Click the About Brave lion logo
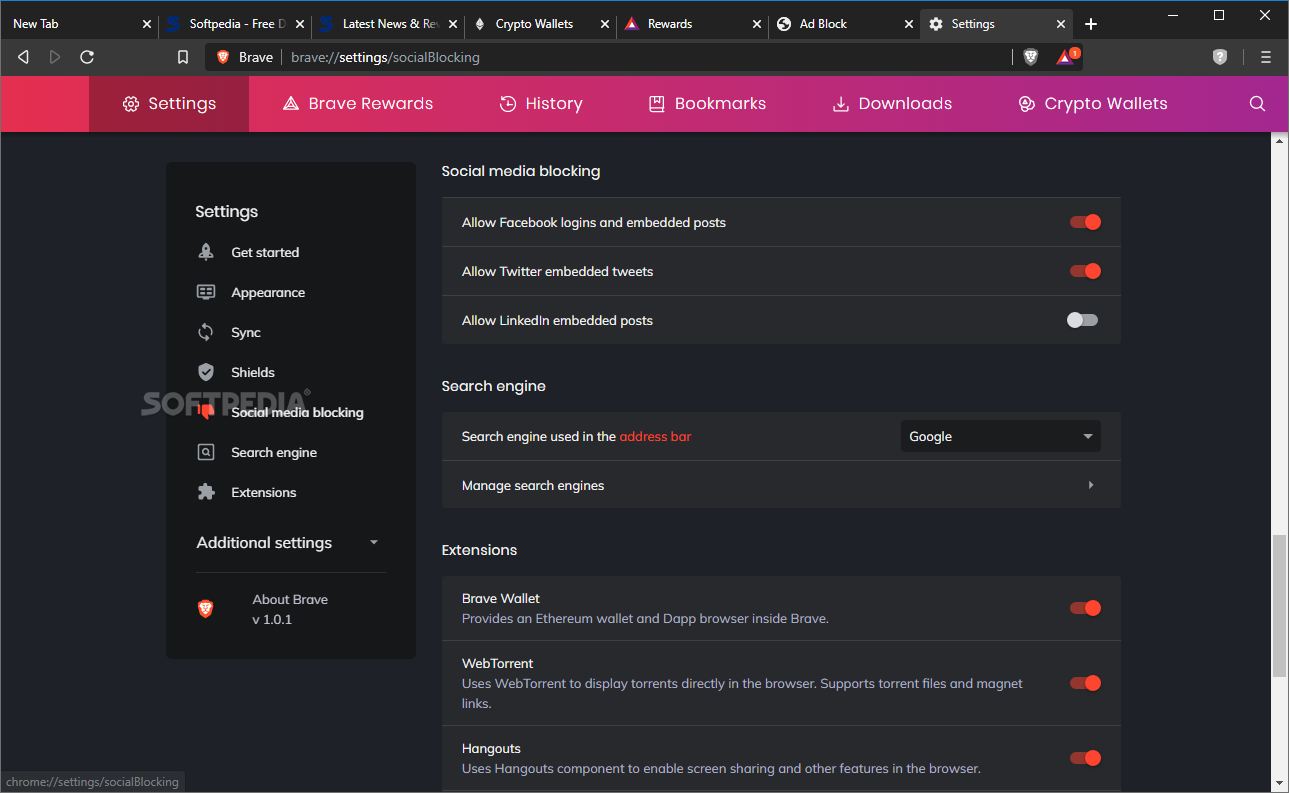Screen dimensions: 1289x793 (206, 609)
